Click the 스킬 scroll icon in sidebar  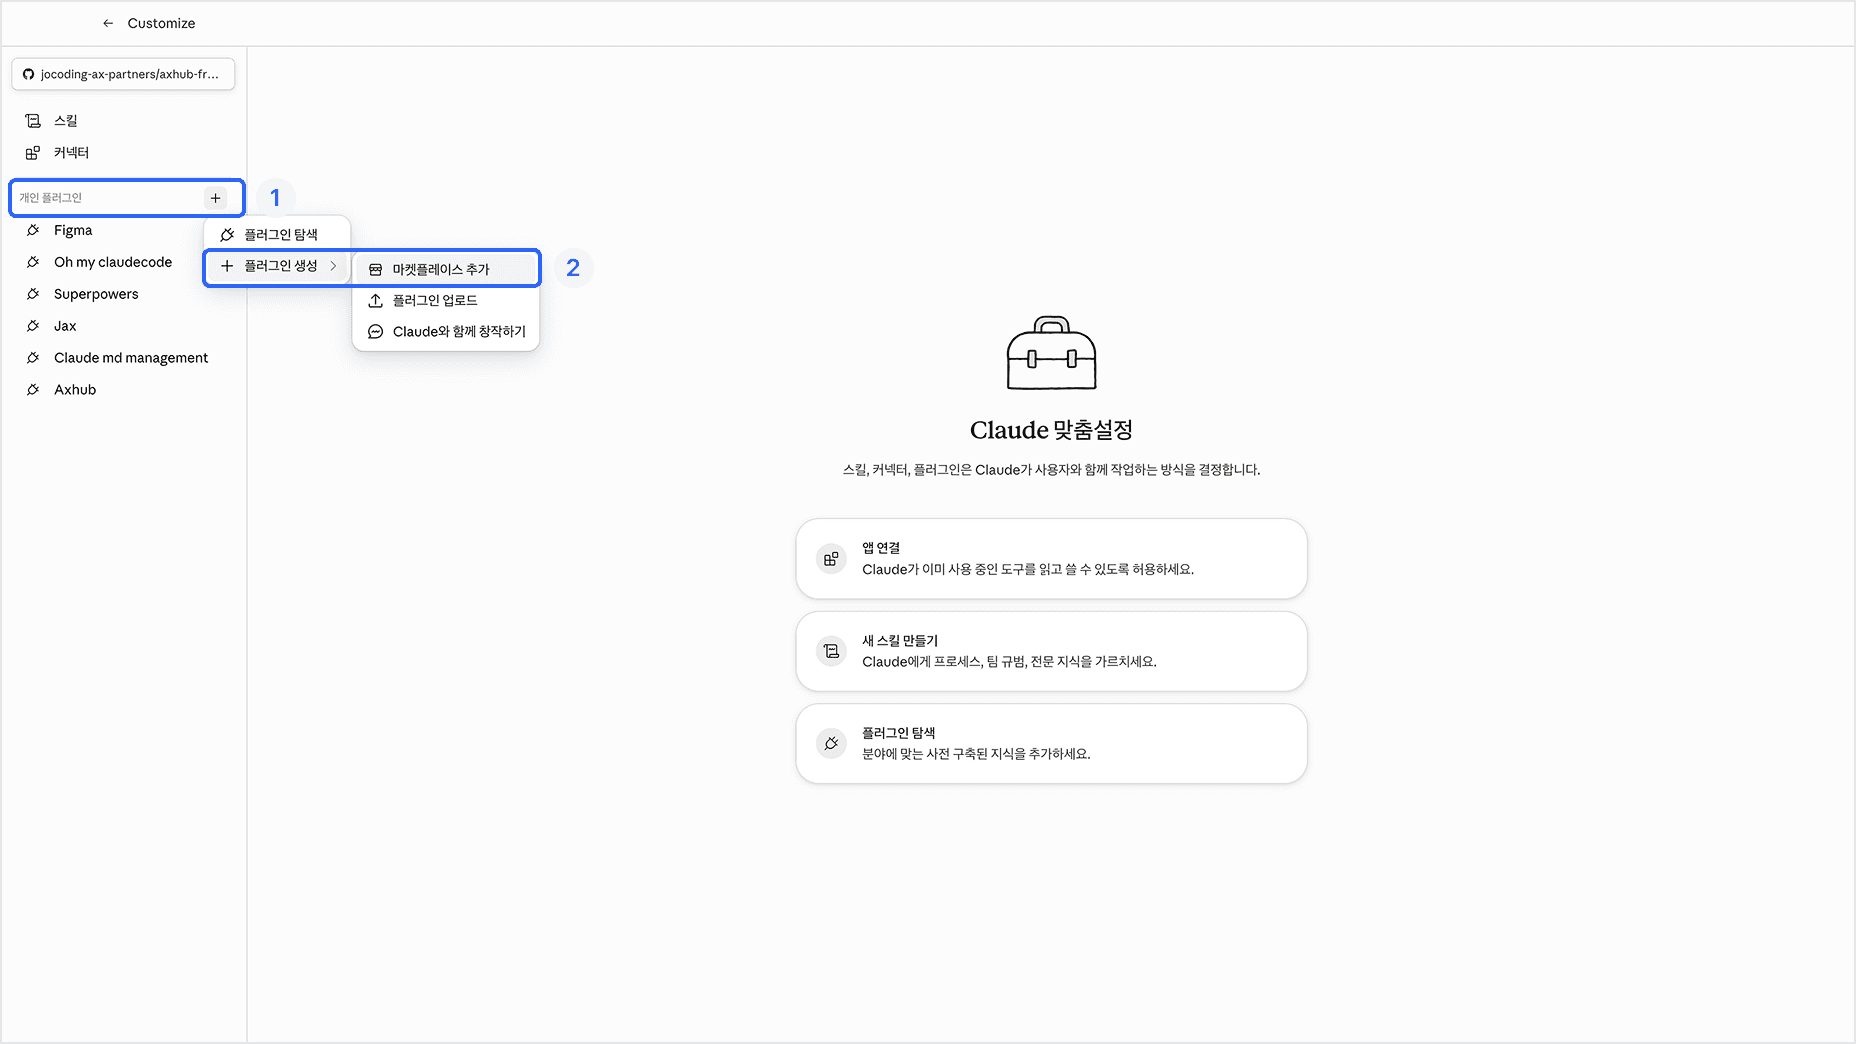coord(33,121)
